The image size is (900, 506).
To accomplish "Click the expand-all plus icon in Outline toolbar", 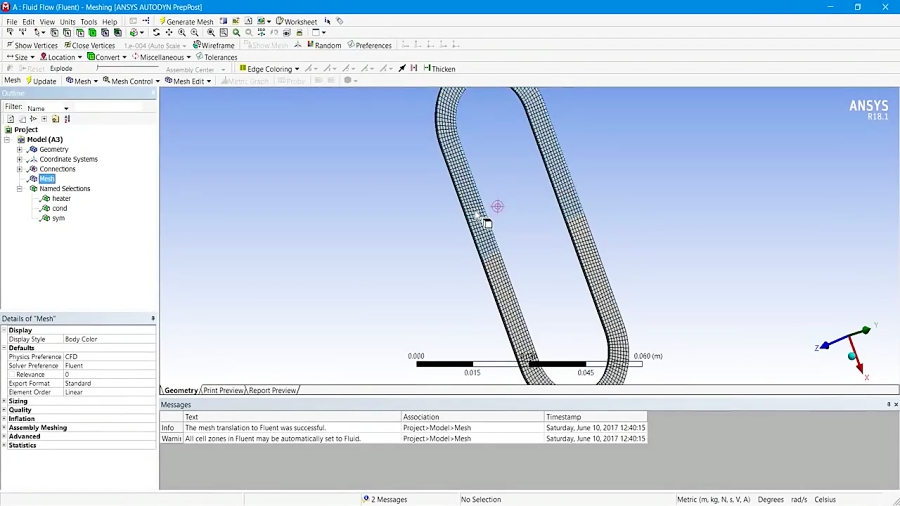I will [44, 119].
